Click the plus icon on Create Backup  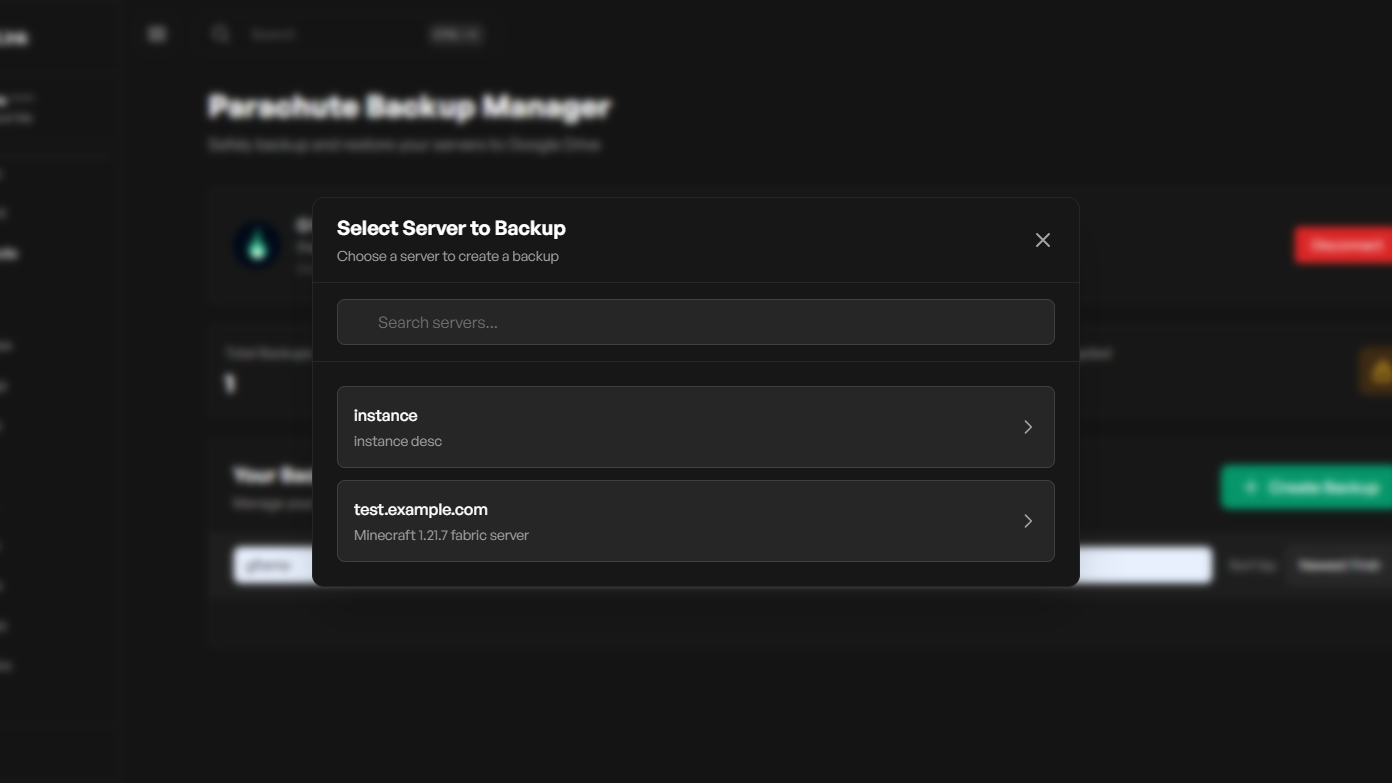[1250, 487]
